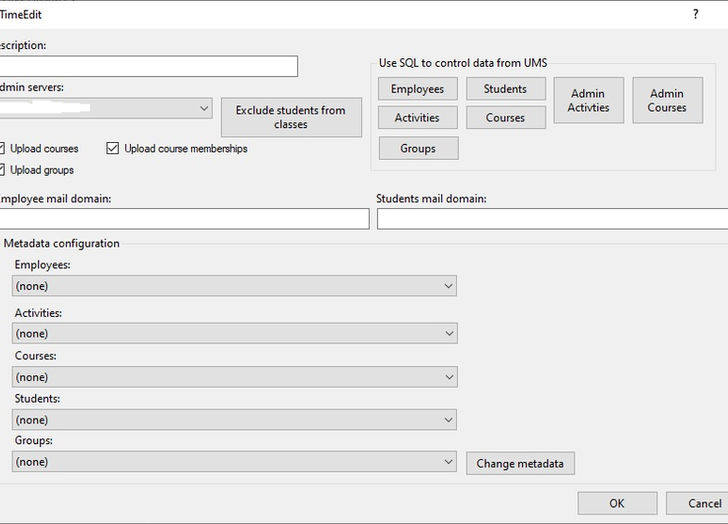The image size is (728, 524).
Task: Toggle Upload course memberships checkbox
Action: click(112, 148)
